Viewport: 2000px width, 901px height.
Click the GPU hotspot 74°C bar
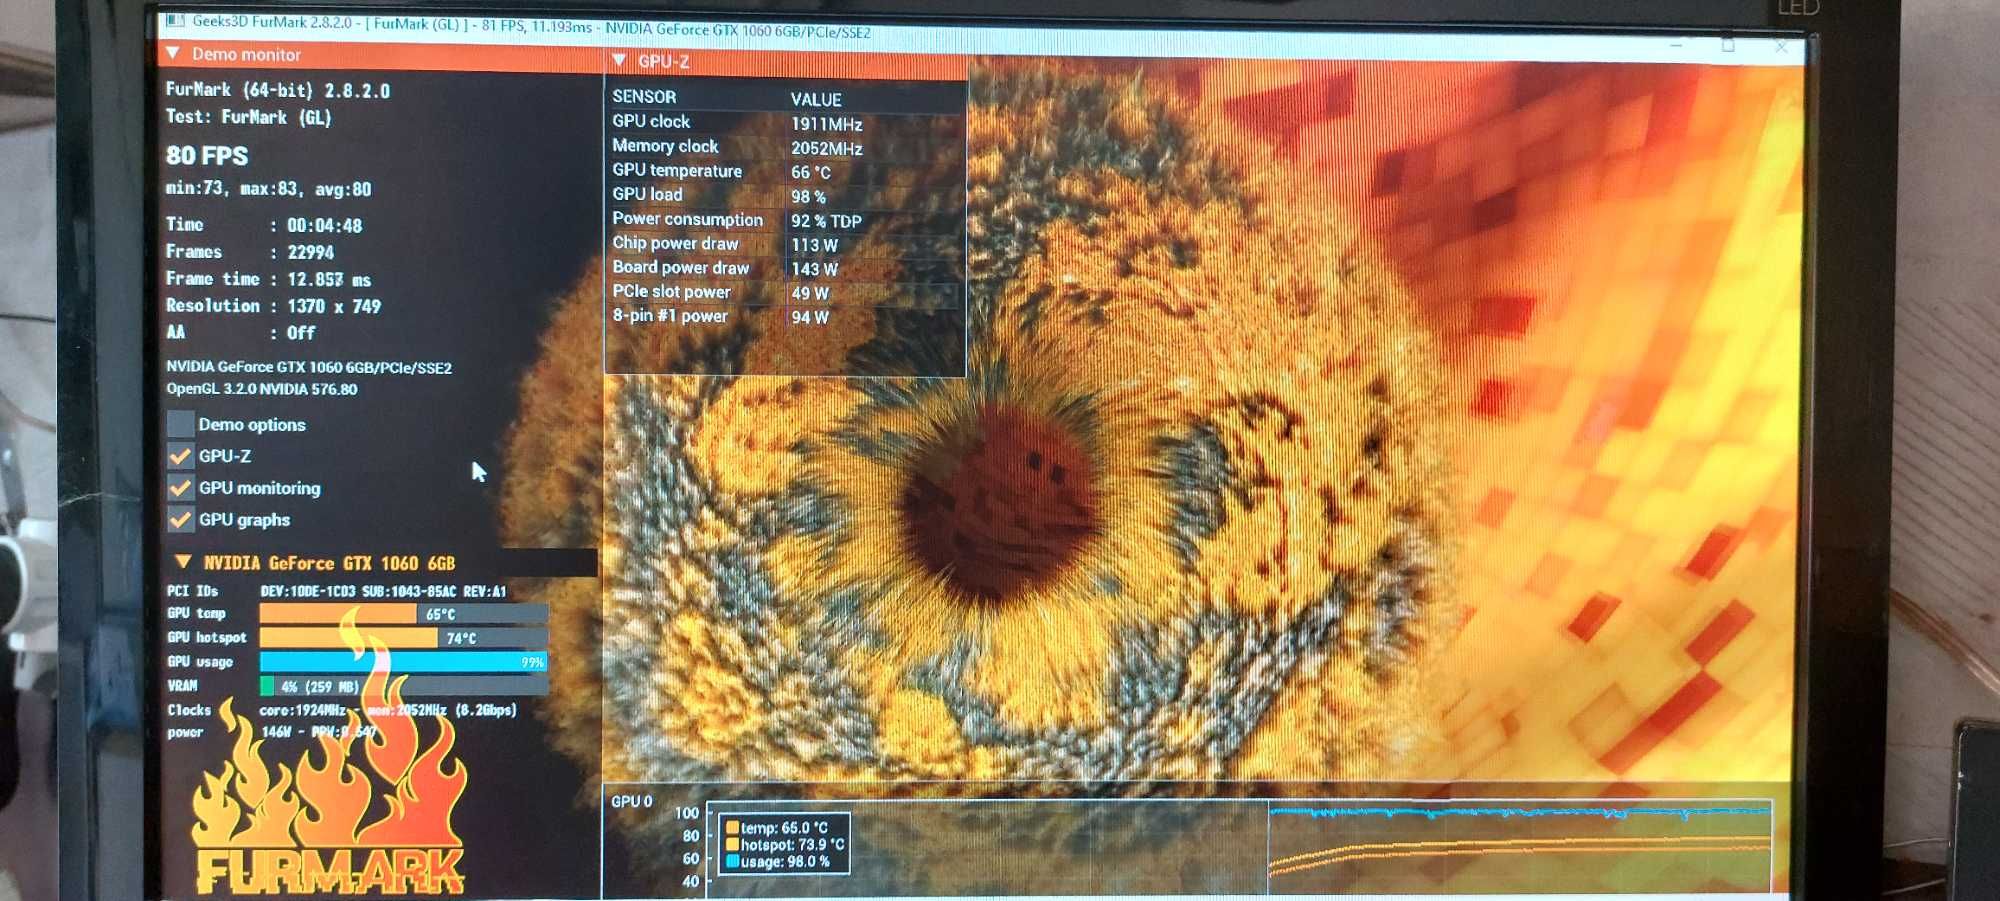(404, 638)
